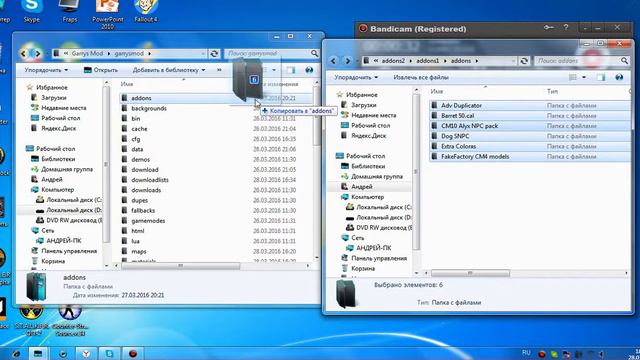Change view mode icon in addons window
Viewport: 640px width, 360px height.
coord(573,78)
